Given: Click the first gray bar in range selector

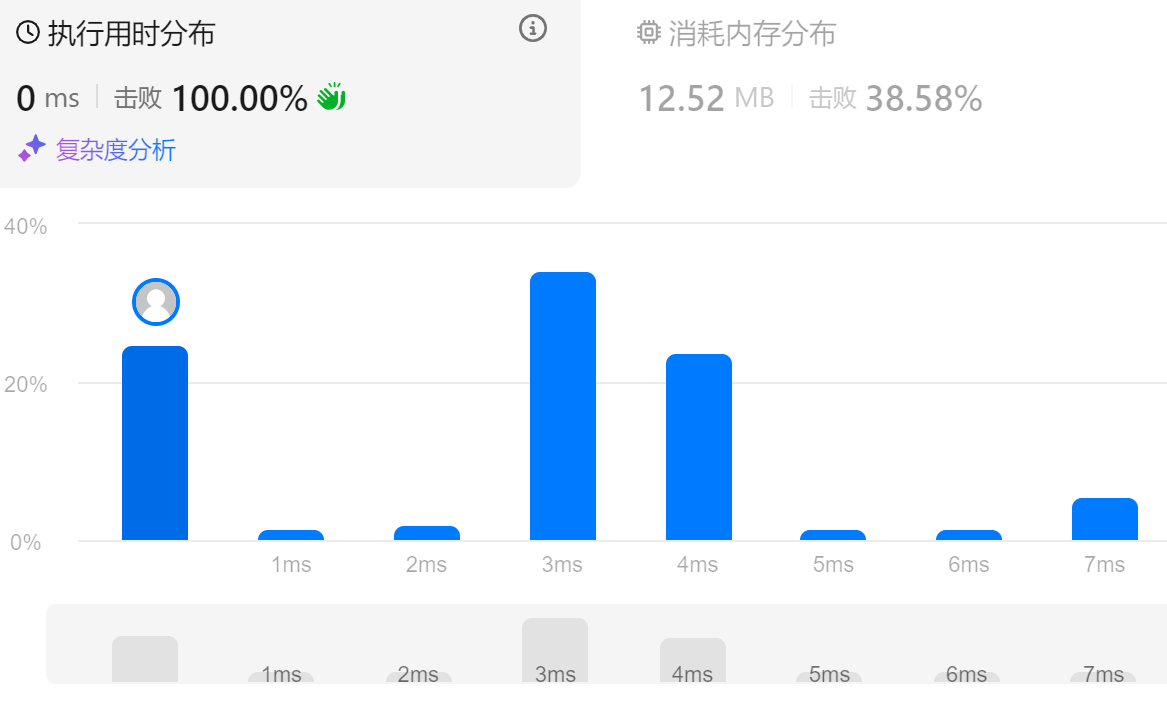Looking at the screenshot, I should pyautogui.click(x=144, y=659).
